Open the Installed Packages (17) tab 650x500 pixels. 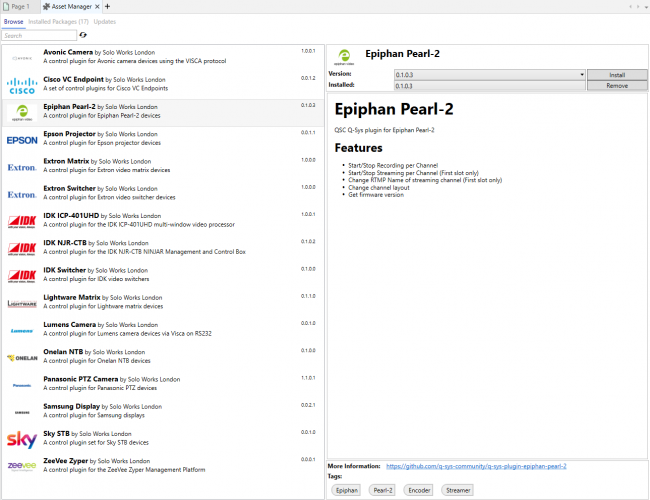tap(58, 22)
